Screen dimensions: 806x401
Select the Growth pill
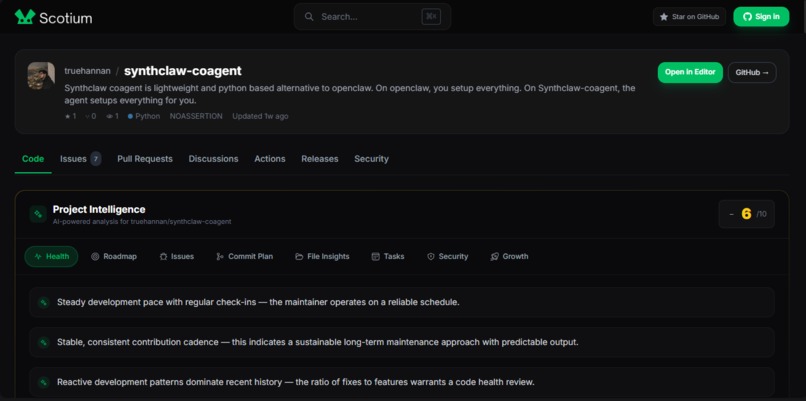pos(509,257)
